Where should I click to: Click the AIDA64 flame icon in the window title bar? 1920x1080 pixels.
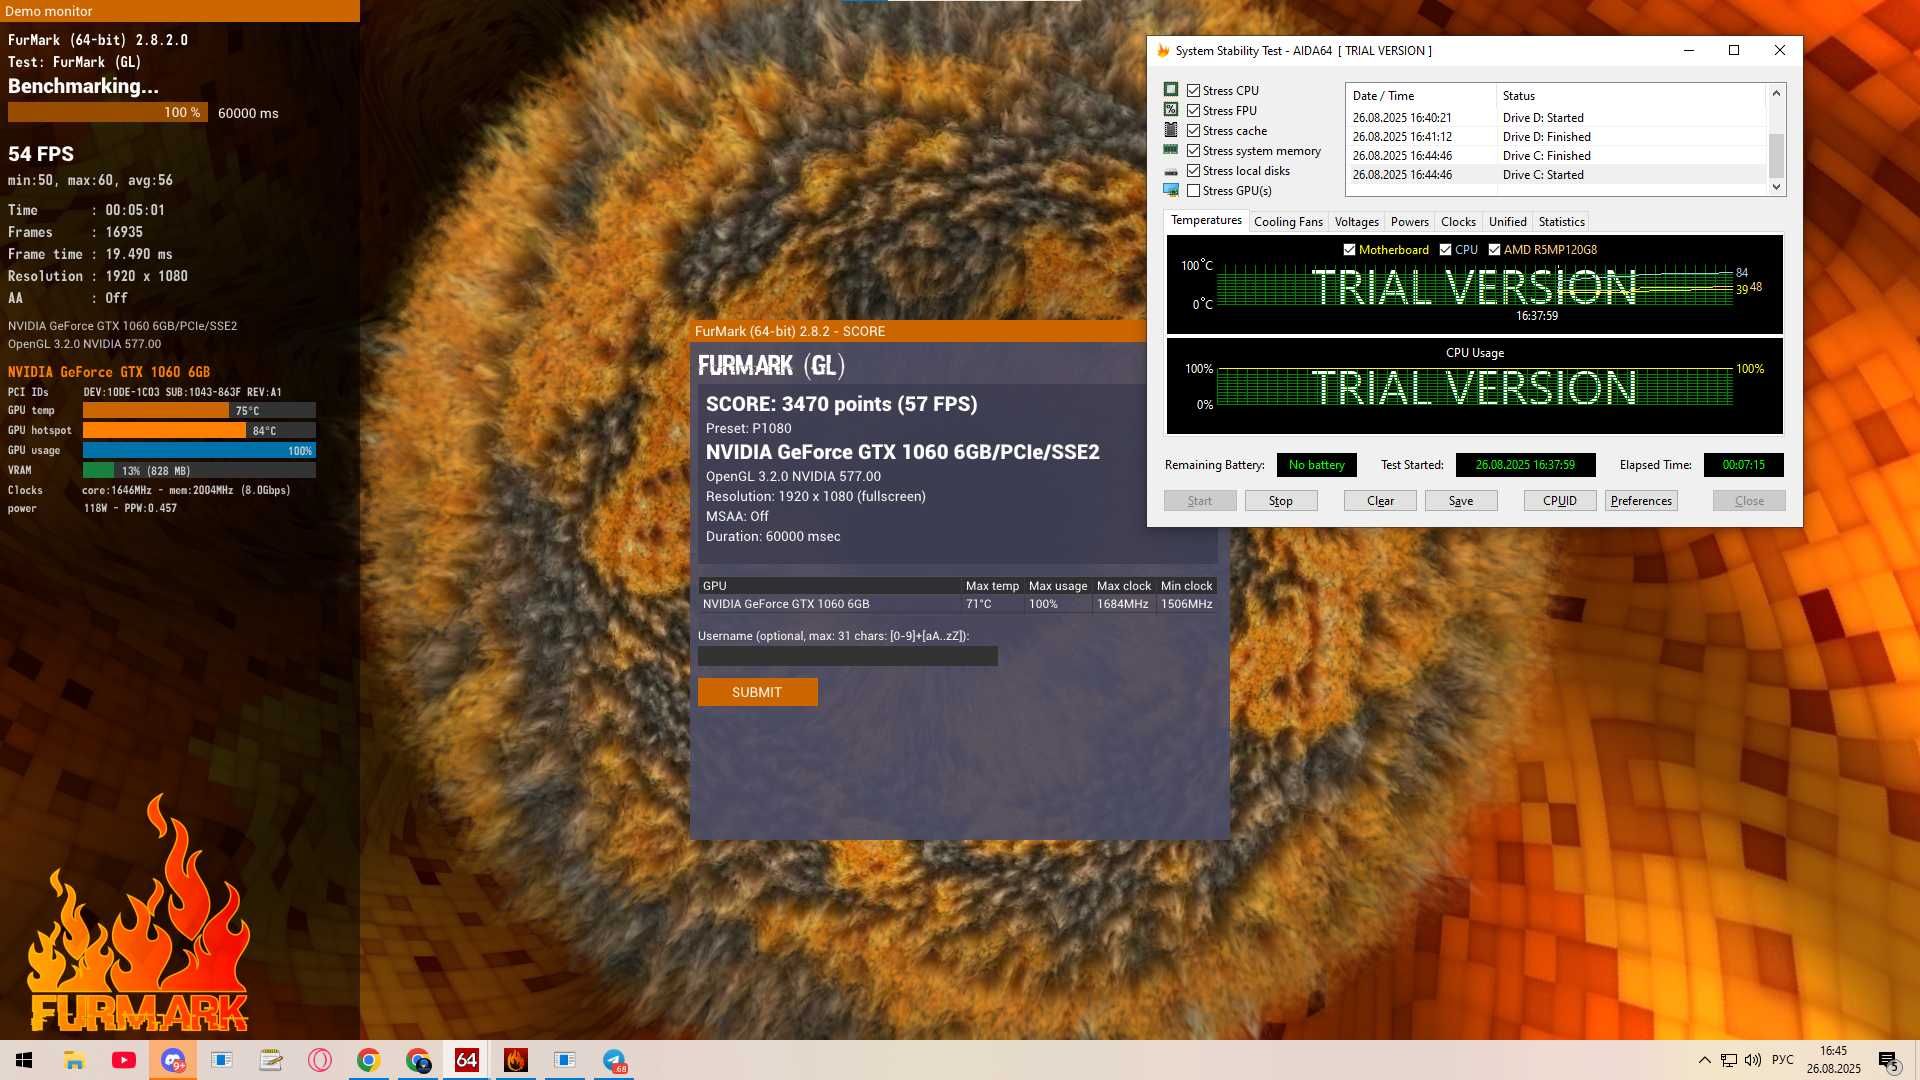(x=1163, y=51)
